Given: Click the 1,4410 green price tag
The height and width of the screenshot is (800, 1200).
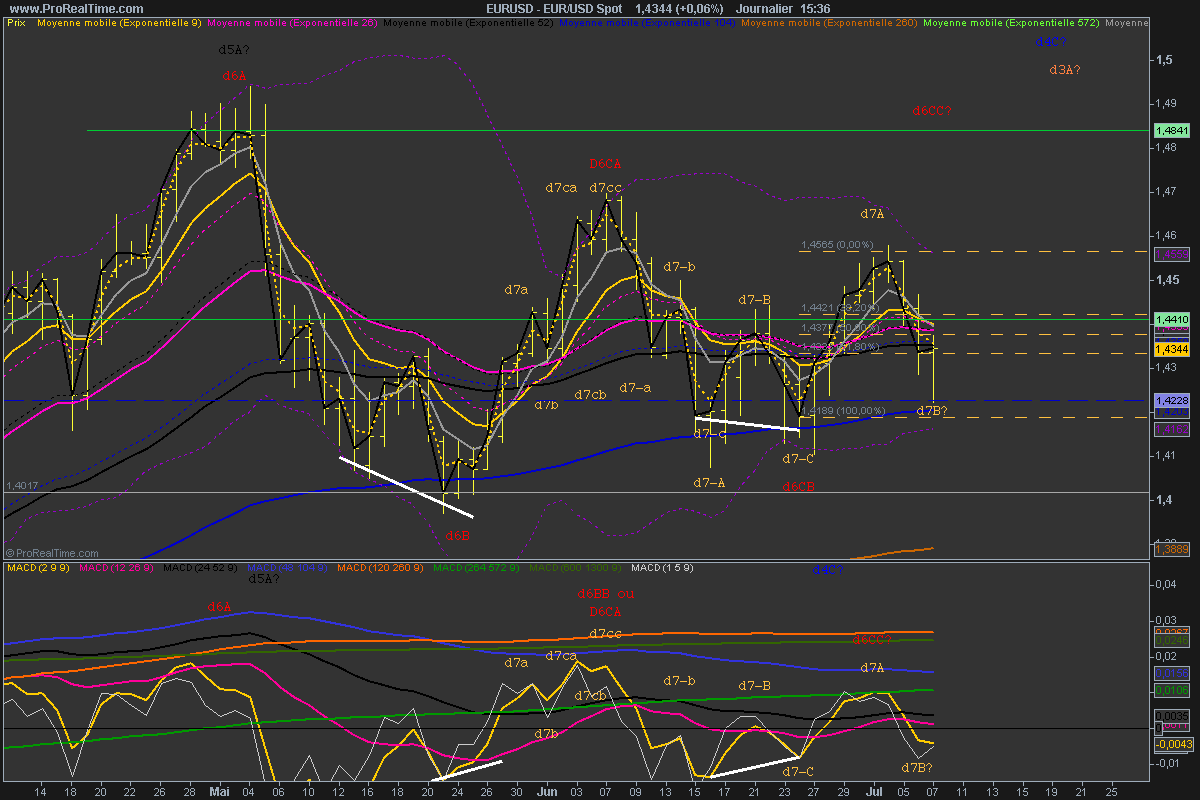Looking at the screenshot, I should (1171, 319).
